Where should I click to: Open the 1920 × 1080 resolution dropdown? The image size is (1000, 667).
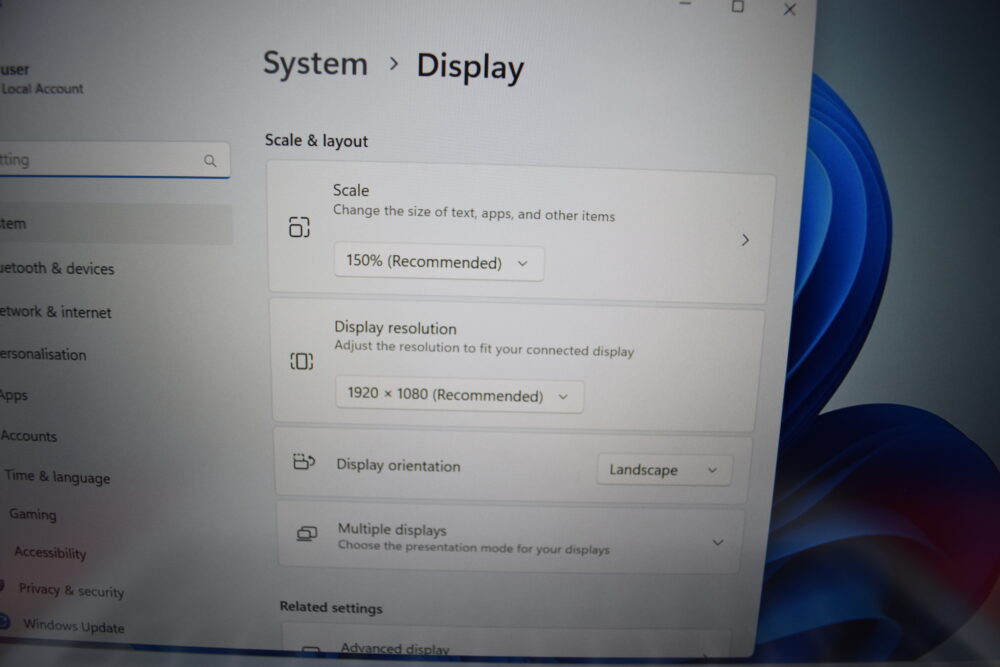(459, 395)
